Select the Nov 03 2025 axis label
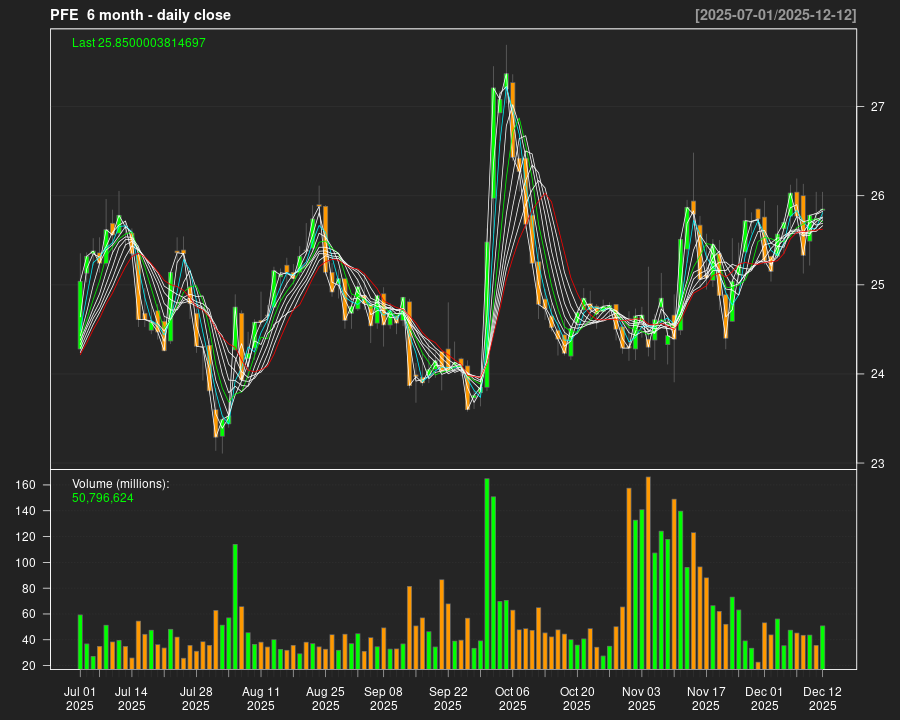Image resolution: width=900 pixels, height=720 pixels. click(x=641, y=697)
